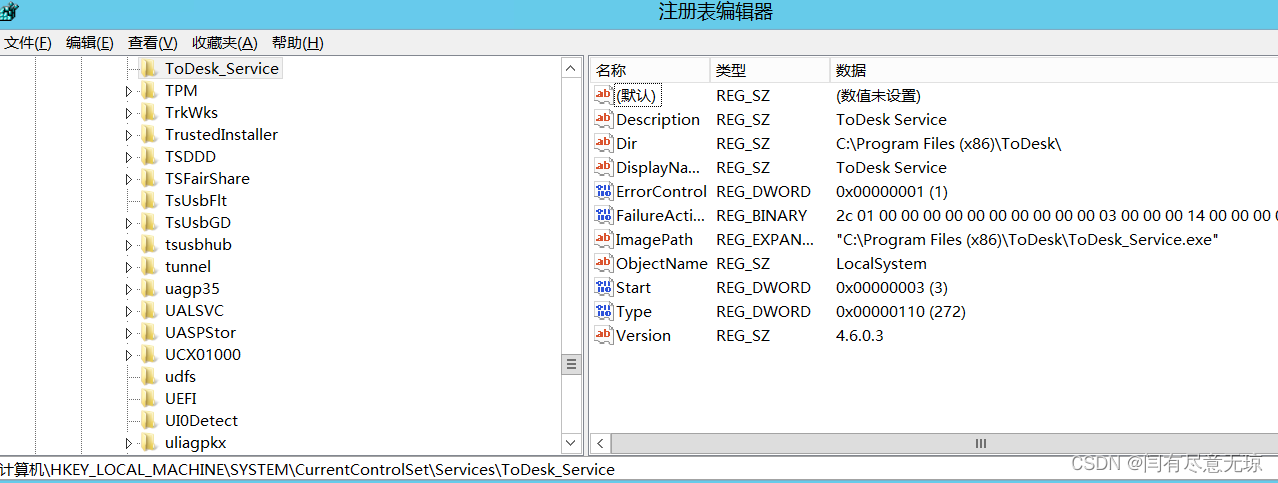
Task: Click the 4.6.0.3 version data cell
Action: [x=859, y=335]
